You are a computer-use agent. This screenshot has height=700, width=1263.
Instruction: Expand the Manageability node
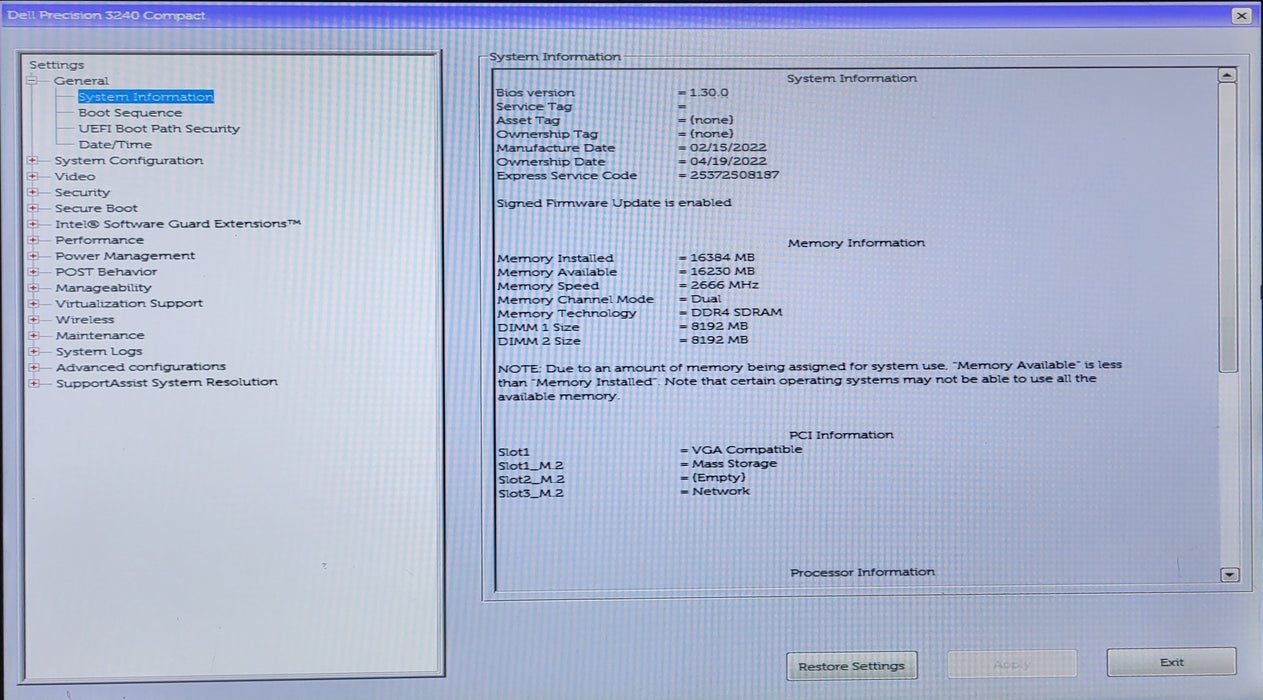[33, 288]
